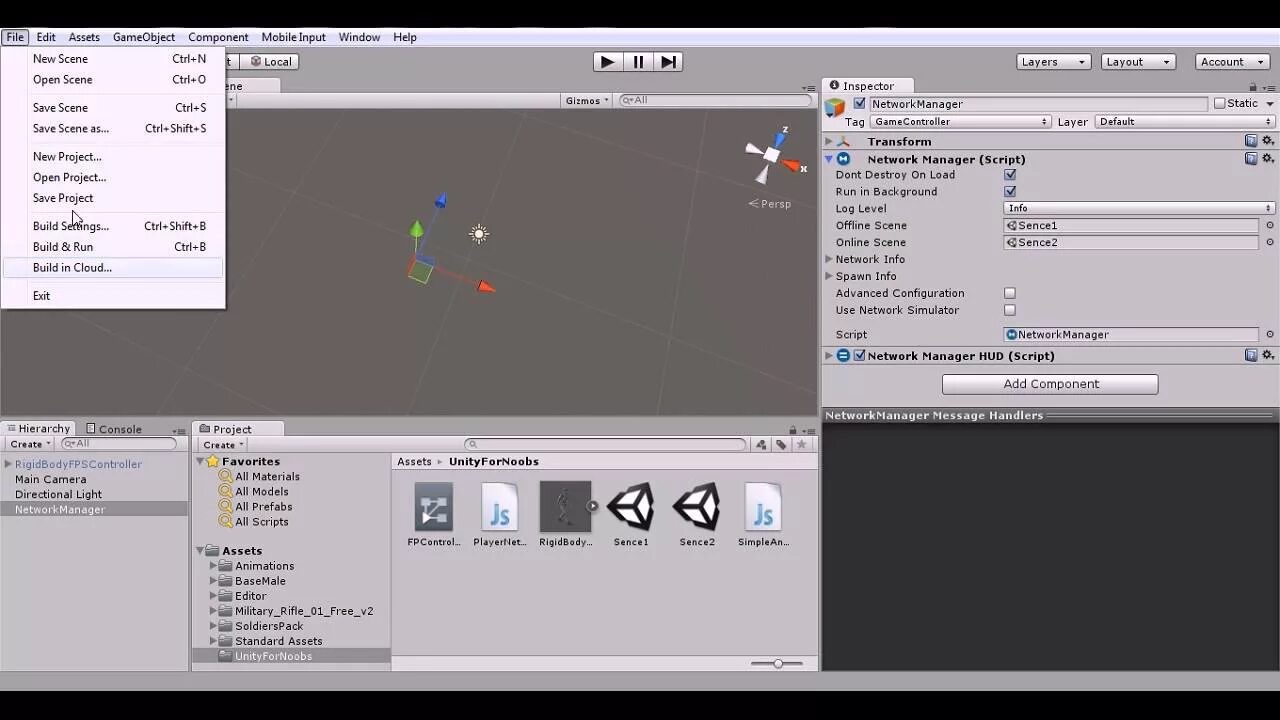Click the save search star icon
Image resolution: width=1280 pixels, height=720 pixels.
[x=801, y=445]
